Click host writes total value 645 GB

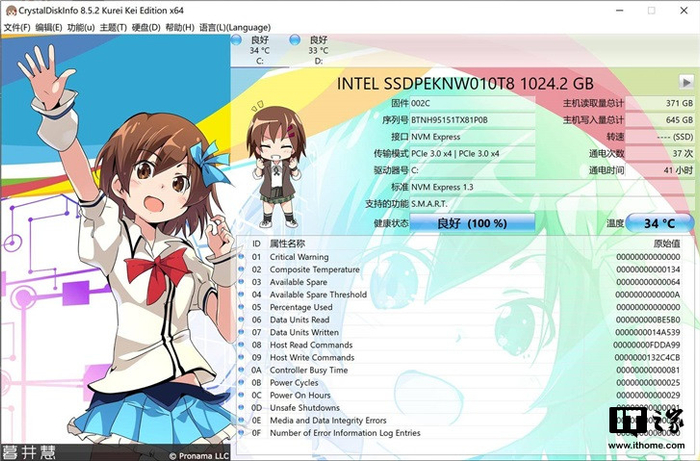(659, 120)
